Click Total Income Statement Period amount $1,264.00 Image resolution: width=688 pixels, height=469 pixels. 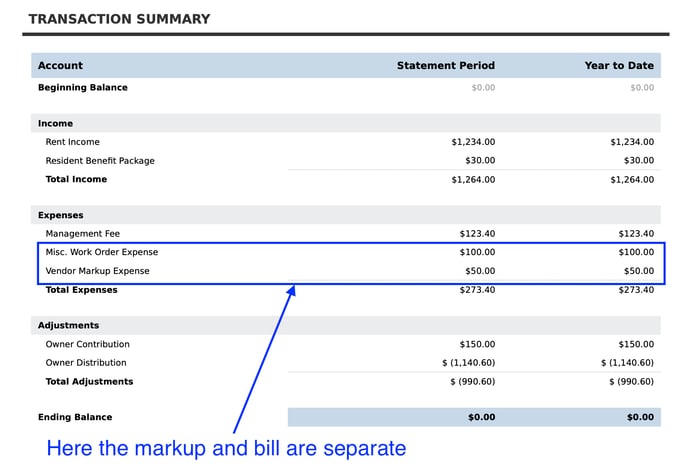[x=472, y=180]
